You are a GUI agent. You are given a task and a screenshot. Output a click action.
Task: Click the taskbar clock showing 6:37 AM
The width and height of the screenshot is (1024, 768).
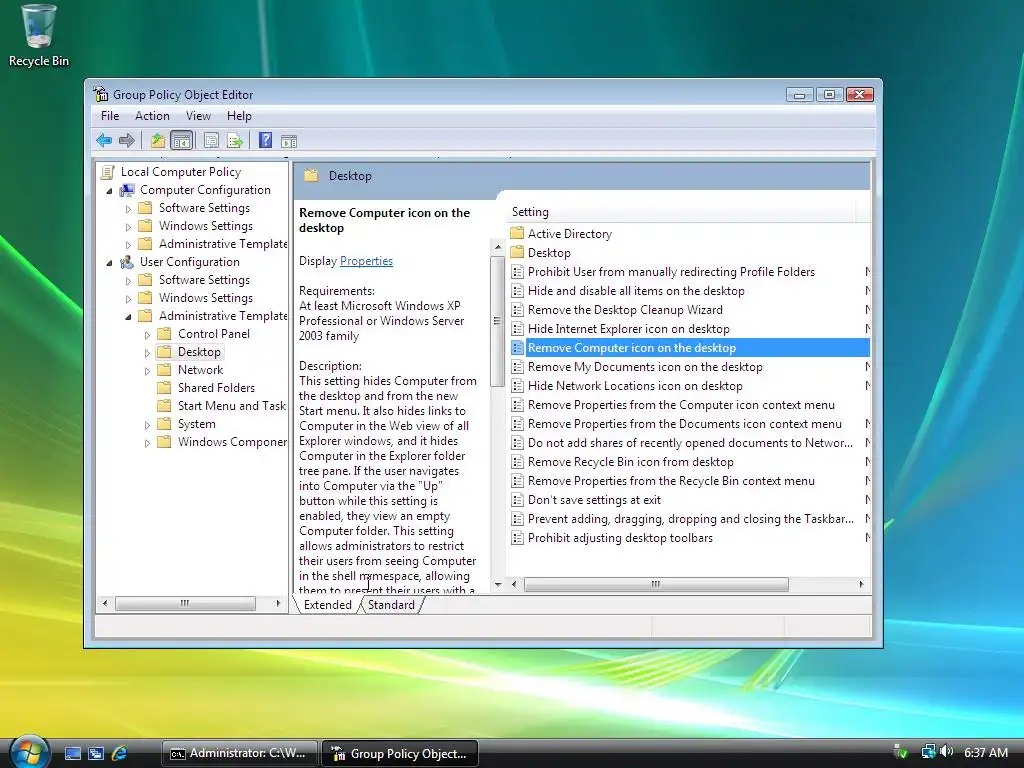(x=985, y=752)
